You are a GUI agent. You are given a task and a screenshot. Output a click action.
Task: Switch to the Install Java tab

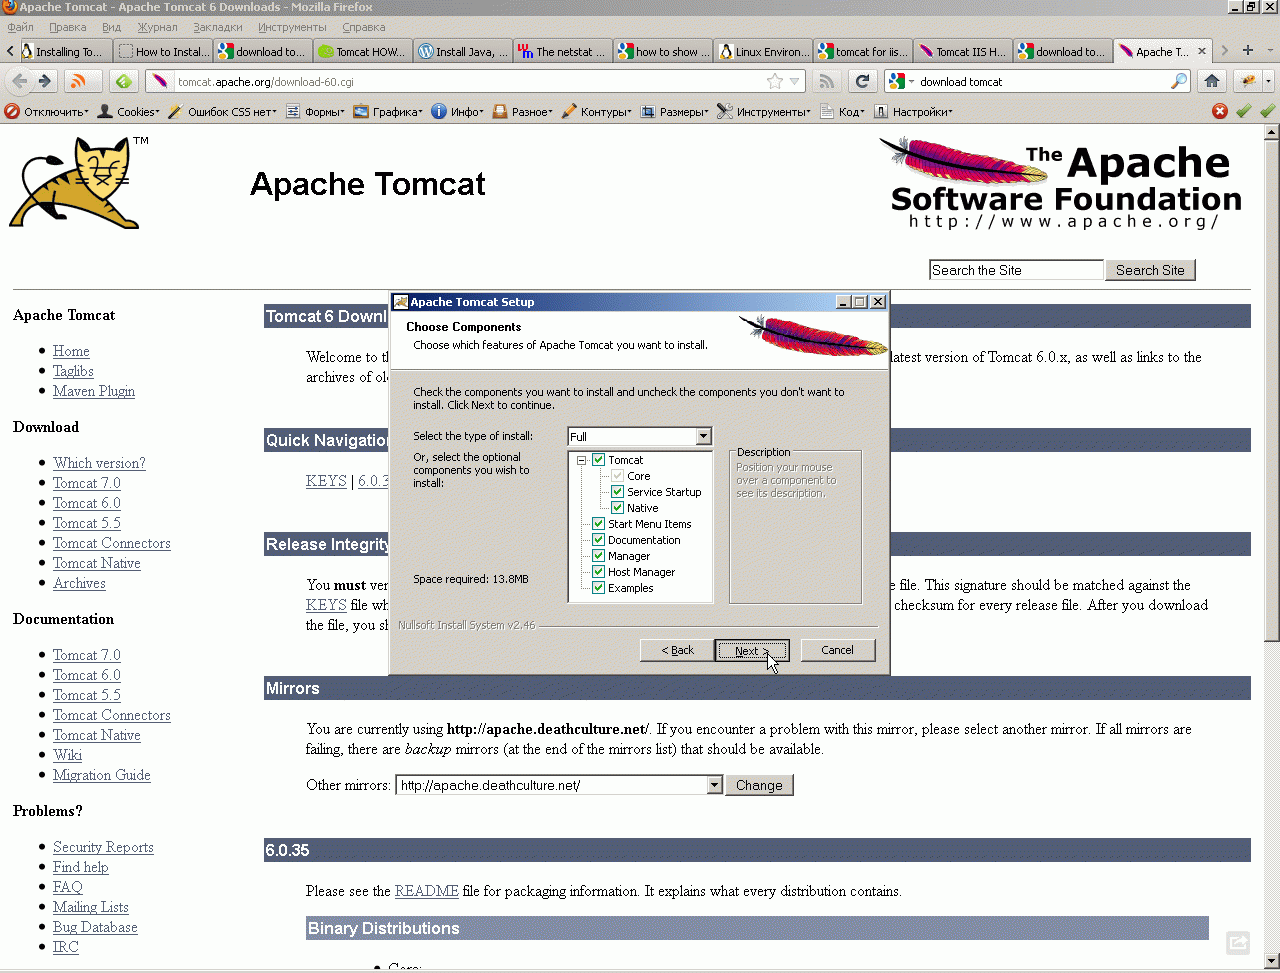pos(462,51)
